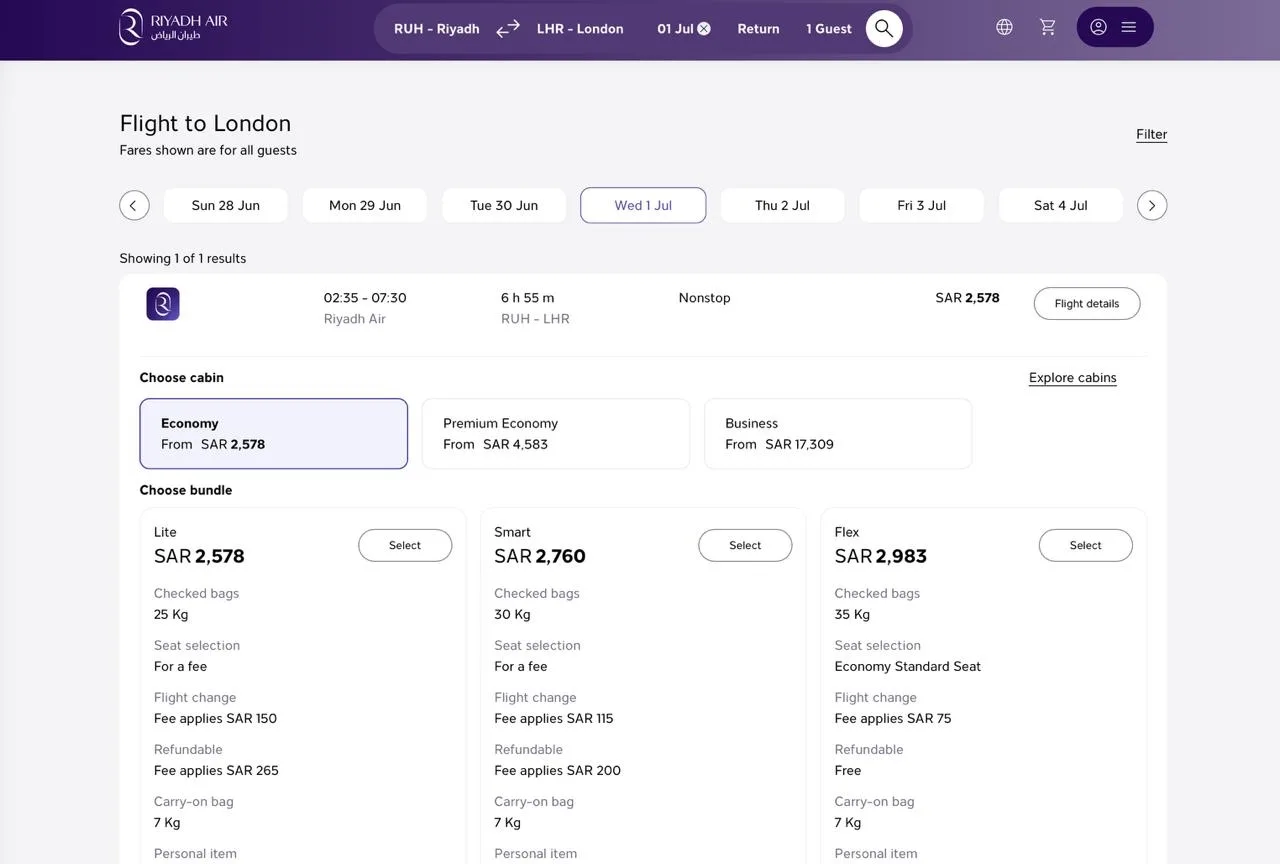Clear the 01 Jul date with x icon

(704, 29)
